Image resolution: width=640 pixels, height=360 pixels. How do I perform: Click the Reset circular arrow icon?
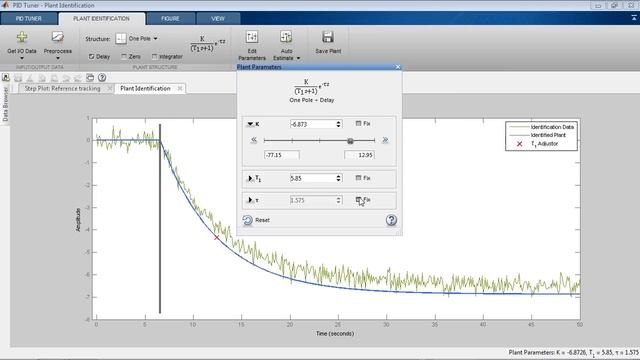click(247, 220)
